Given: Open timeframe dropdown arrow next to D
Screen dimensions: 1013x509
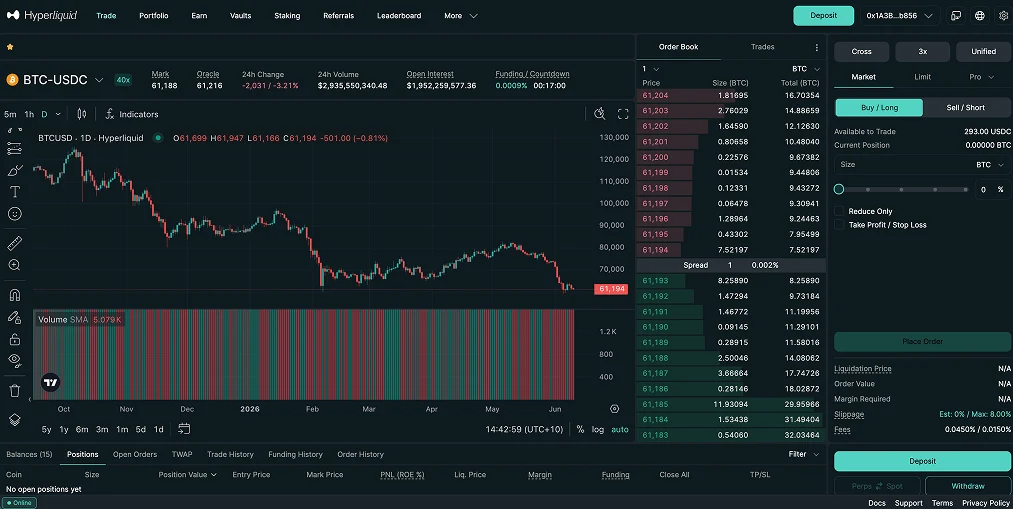Looking at the screenshot, I should (x=58, y=114).
